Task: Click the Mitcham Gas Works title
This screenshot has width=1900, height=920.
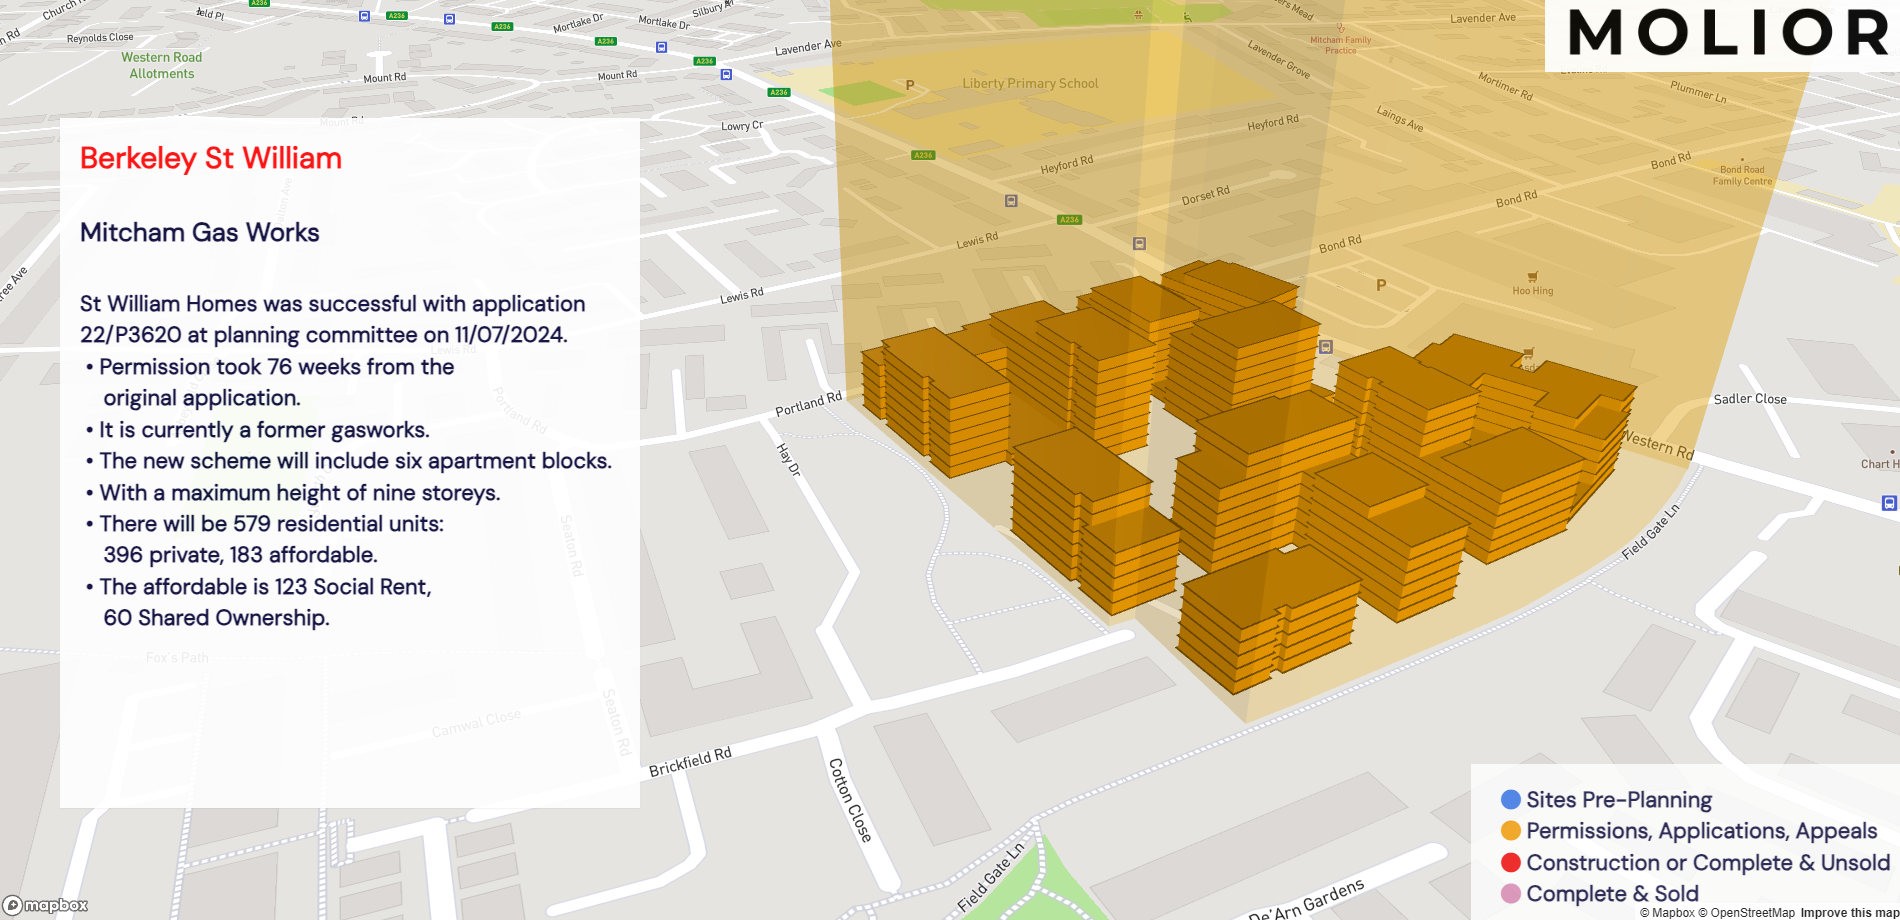Action: (200, 232)
